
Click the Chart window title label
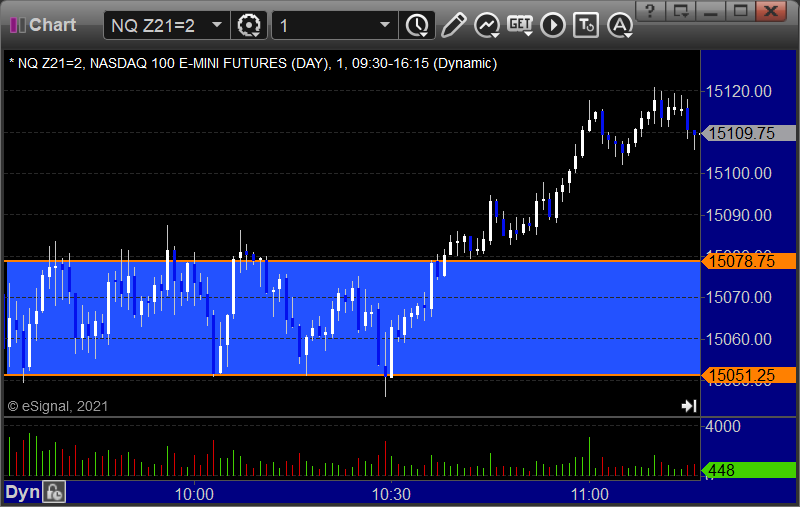pos(53,24)
